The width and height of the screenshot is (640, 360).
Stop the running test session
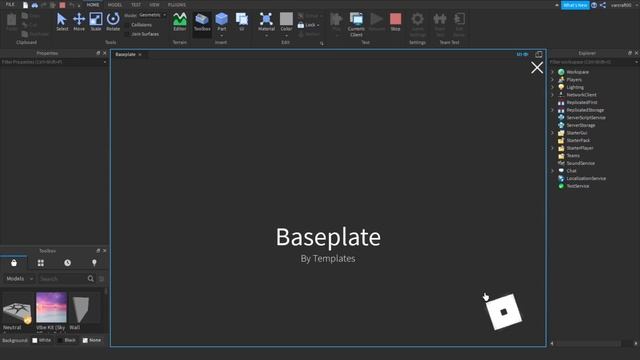pyautogui.click(x=396, y=22)
